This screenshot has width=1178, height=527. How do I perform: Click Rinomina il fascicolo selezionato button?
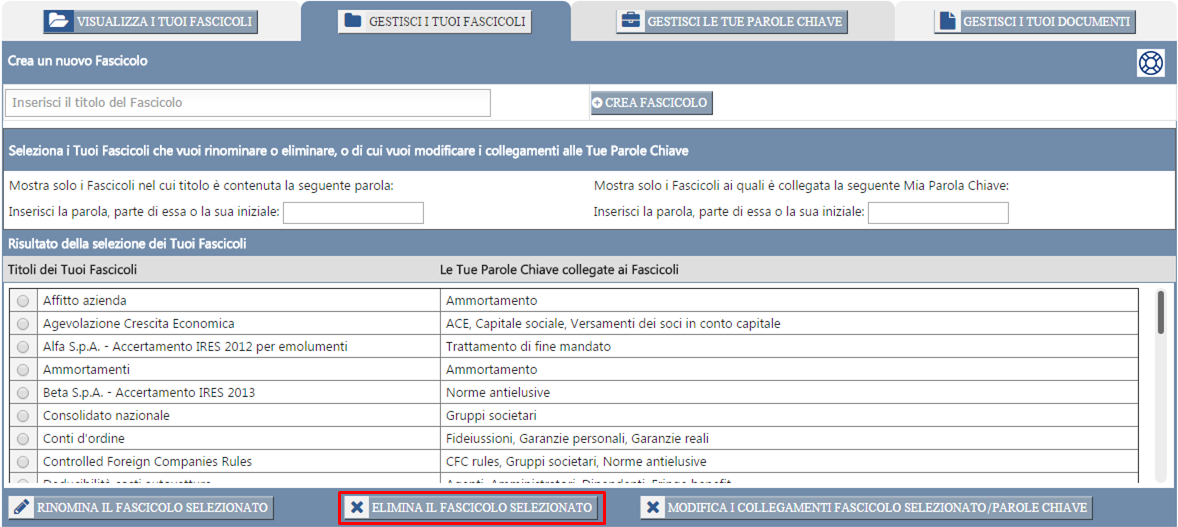[x=141, y=508]
